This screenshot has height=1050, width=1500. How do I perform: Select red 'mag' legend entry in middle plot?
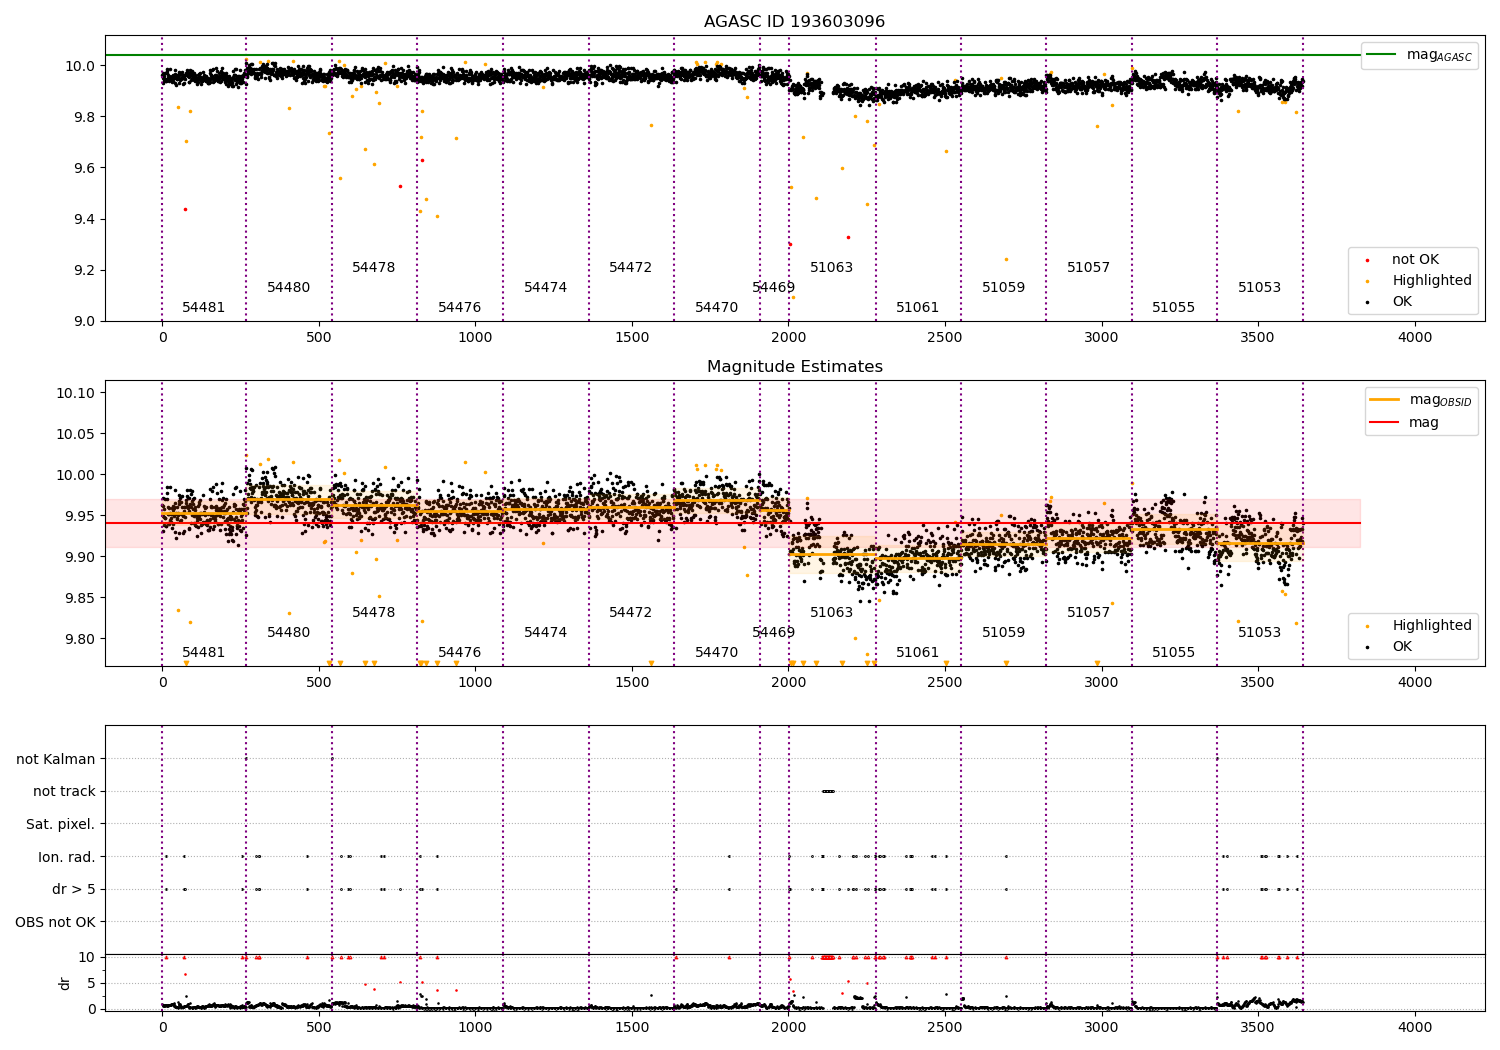pyautogui.click(x=1404, y=423)
